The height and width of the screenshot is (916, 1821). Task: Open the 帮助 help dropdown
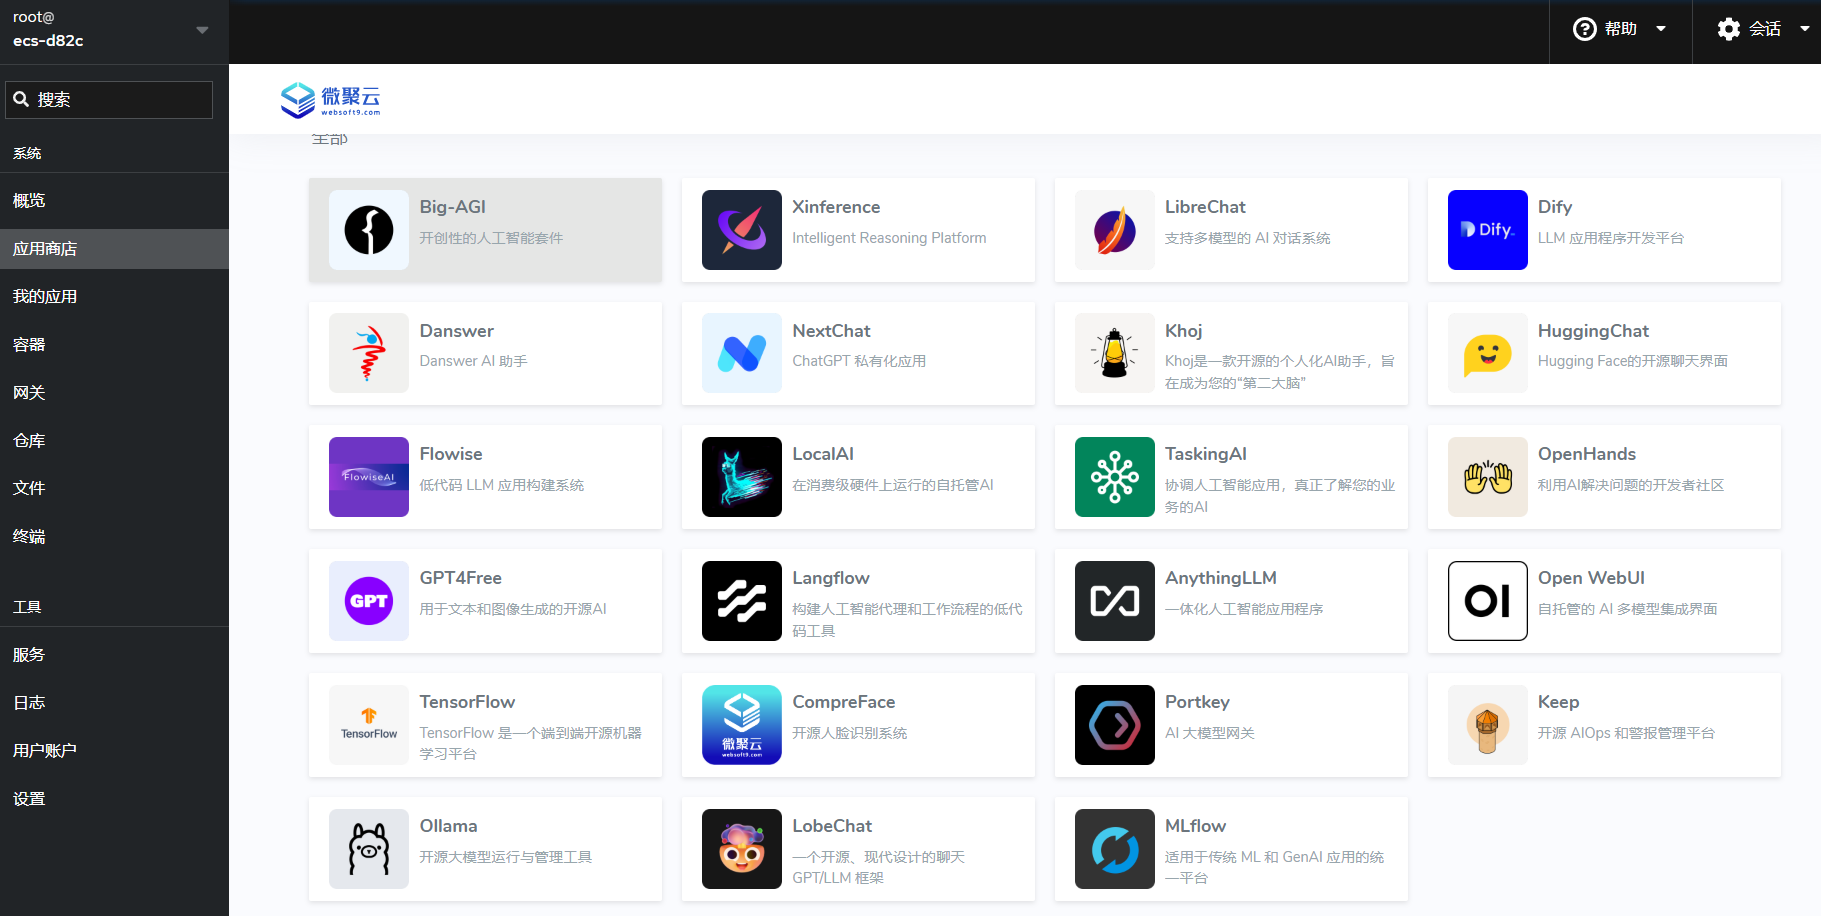pyautogui.click(x=1620, y=29)
